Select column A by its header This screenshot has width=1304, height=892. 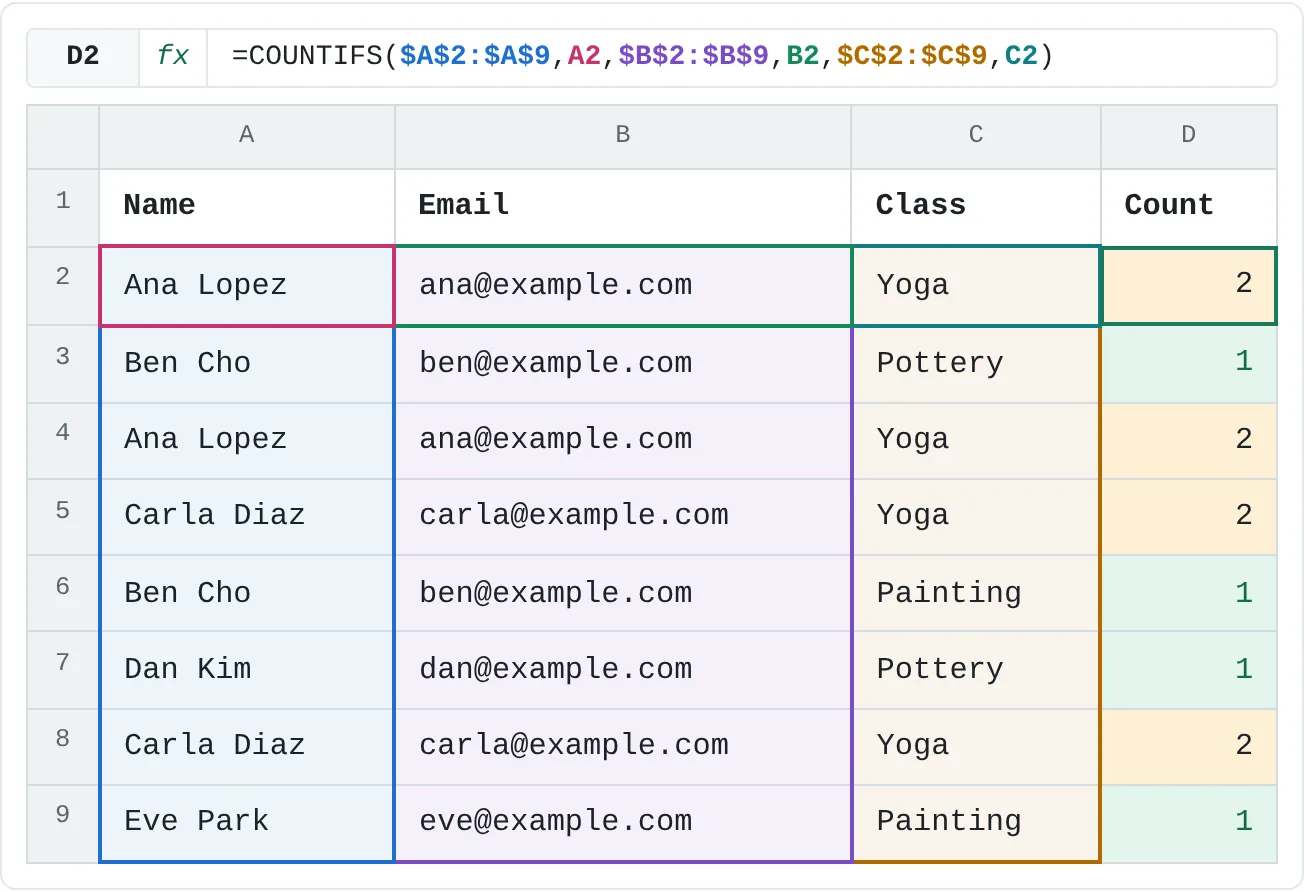(247, 135)
